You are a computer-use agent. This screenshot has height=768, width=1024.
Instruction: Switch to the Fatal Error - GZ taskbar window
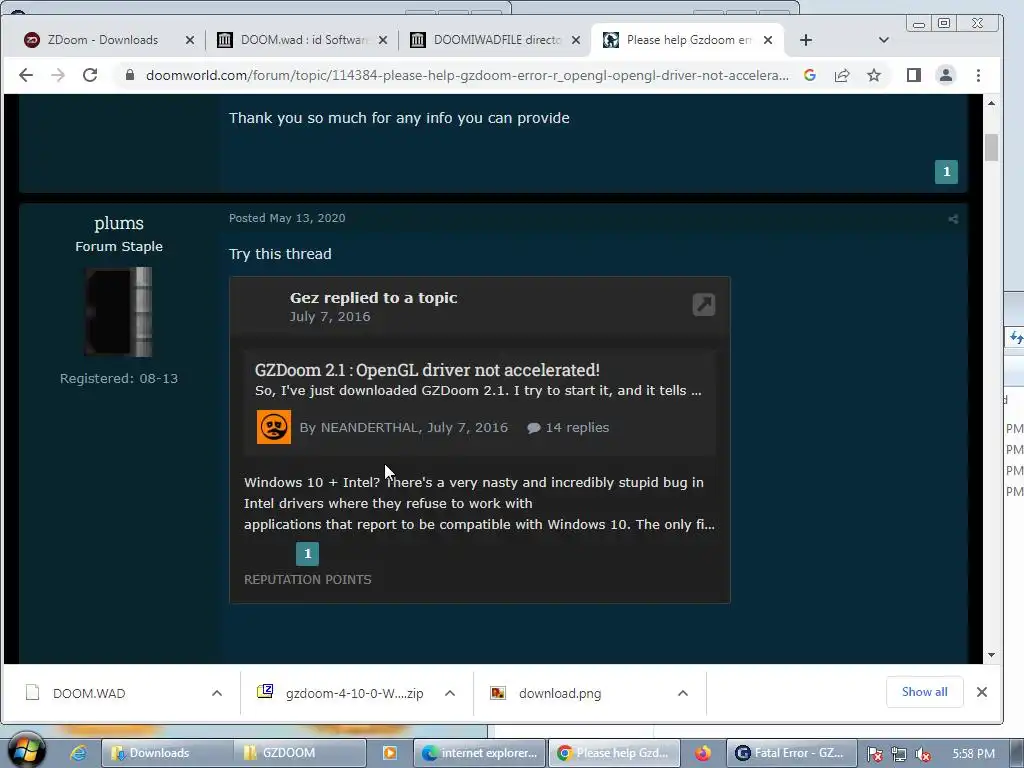(x=790, y=753)
